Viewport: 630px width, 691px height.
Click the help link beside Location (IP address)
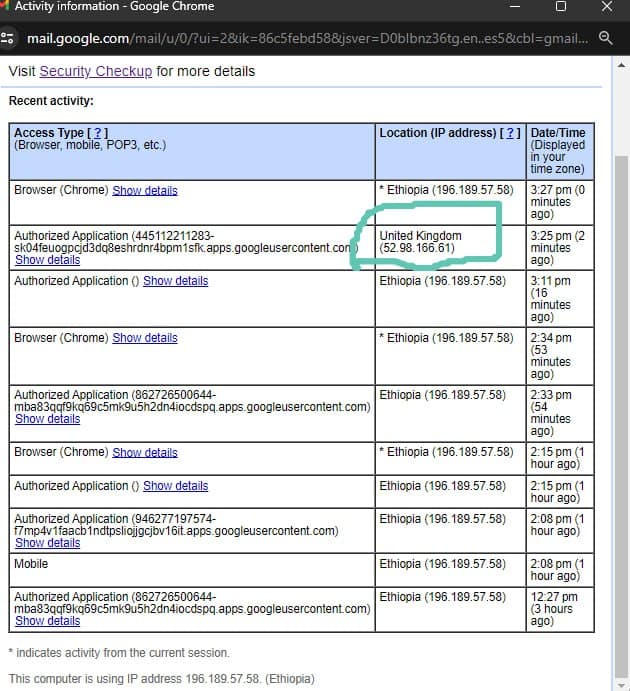(x=510, y=133)
